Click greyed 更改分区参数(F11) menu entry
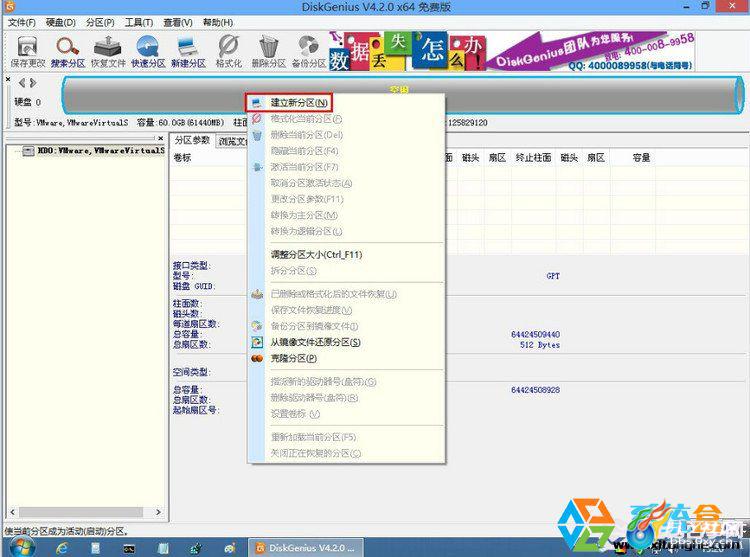 (347, 199)
